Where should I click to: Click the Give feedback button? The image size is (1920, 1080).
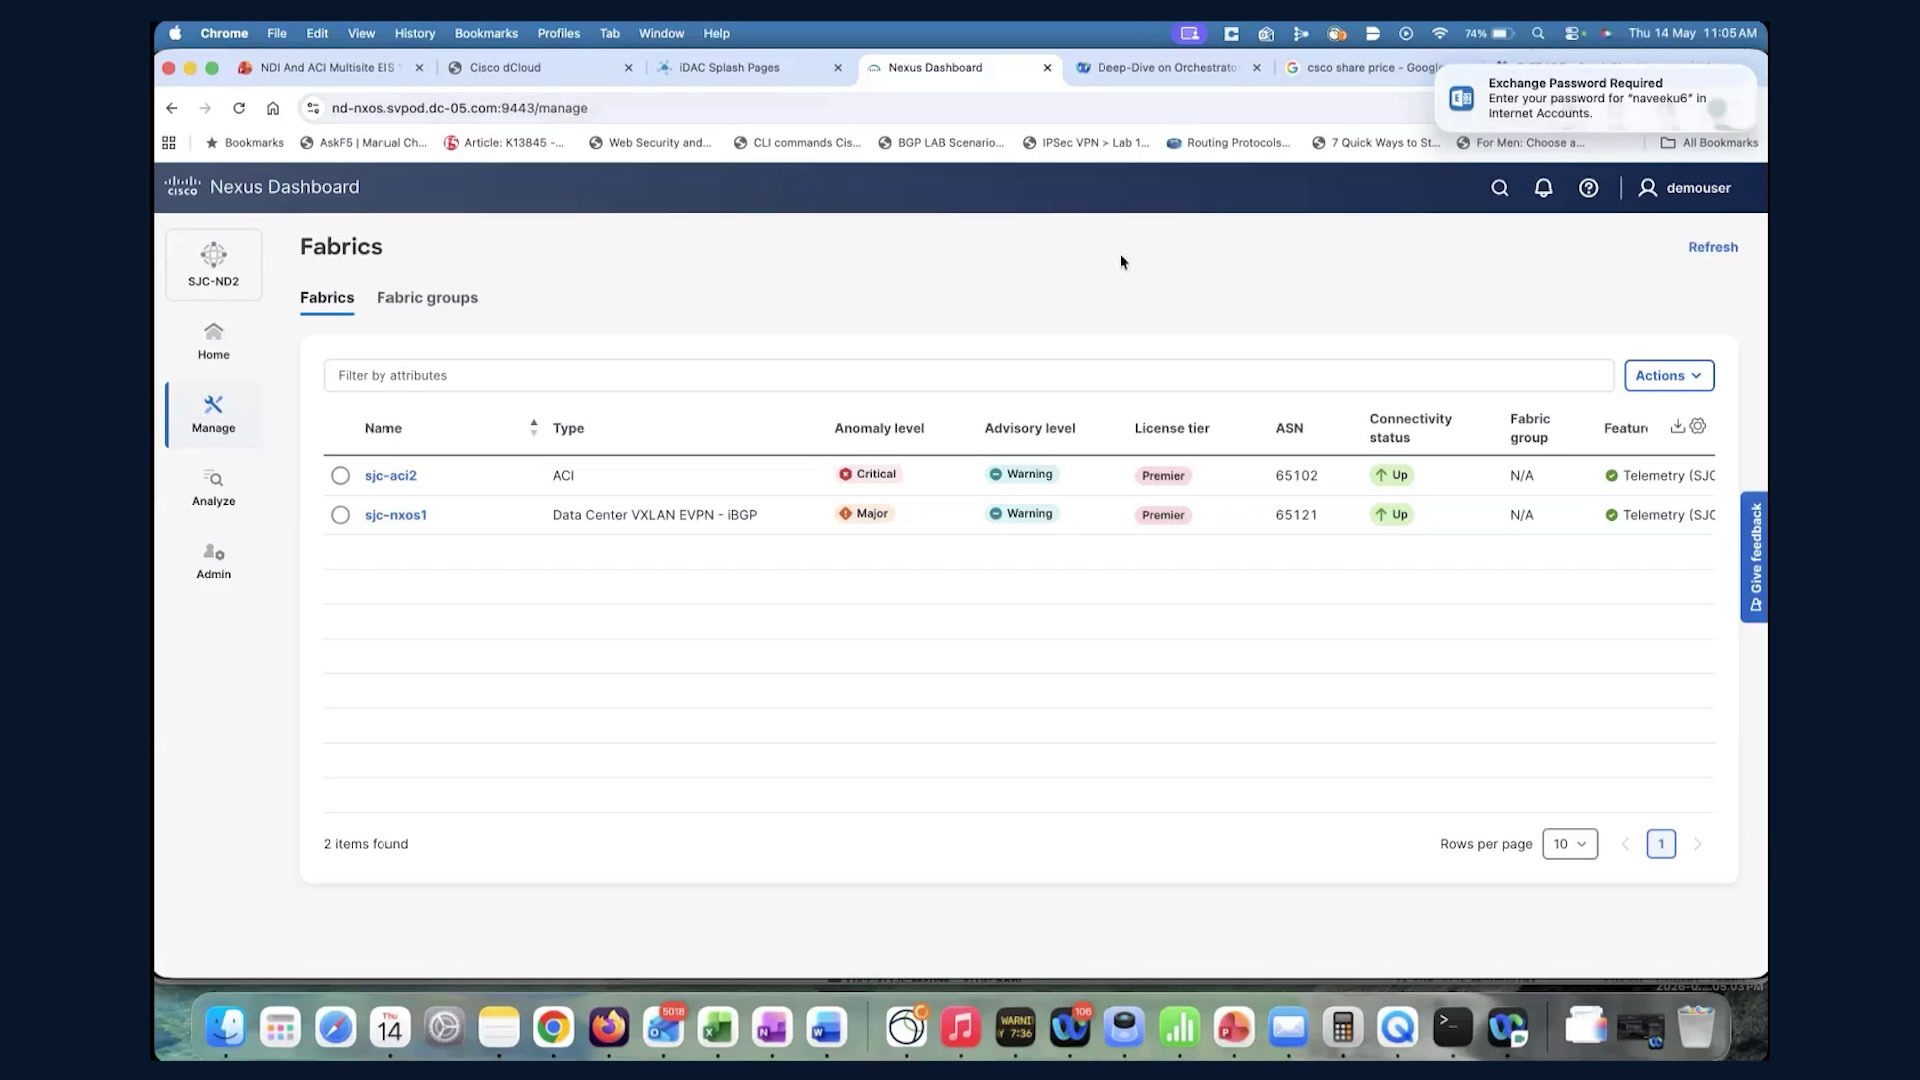click(1754, 557)
